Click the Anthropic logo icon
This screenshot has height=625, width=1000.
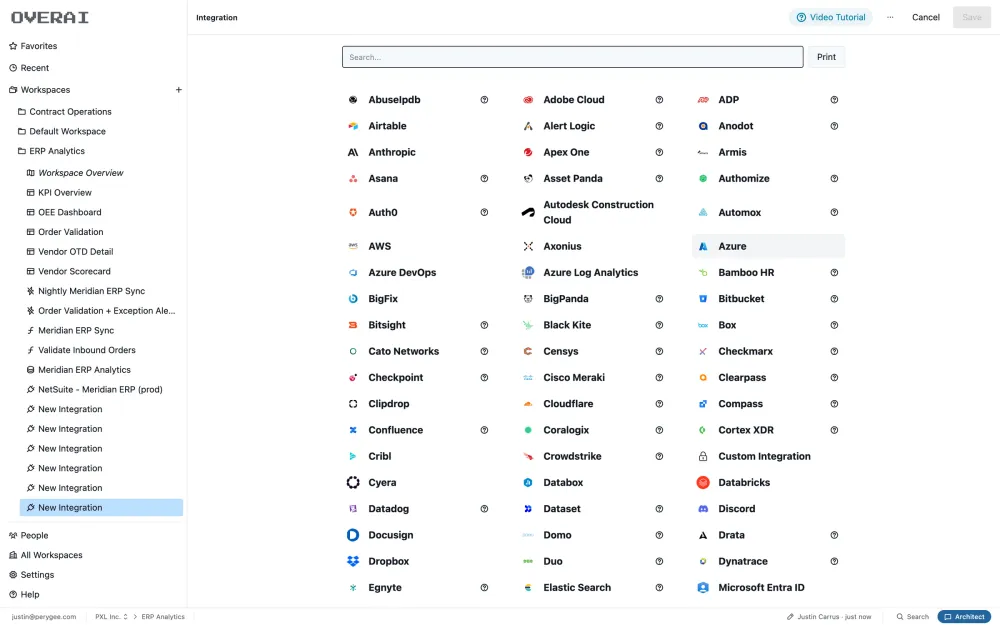(353, 152)
